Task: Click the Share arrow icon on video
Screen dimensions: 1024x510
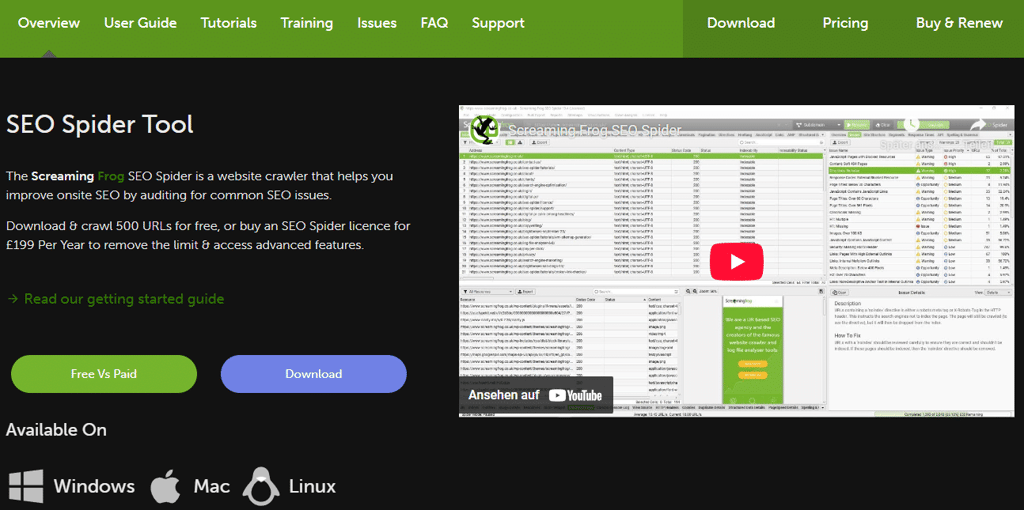Action: 978,125
